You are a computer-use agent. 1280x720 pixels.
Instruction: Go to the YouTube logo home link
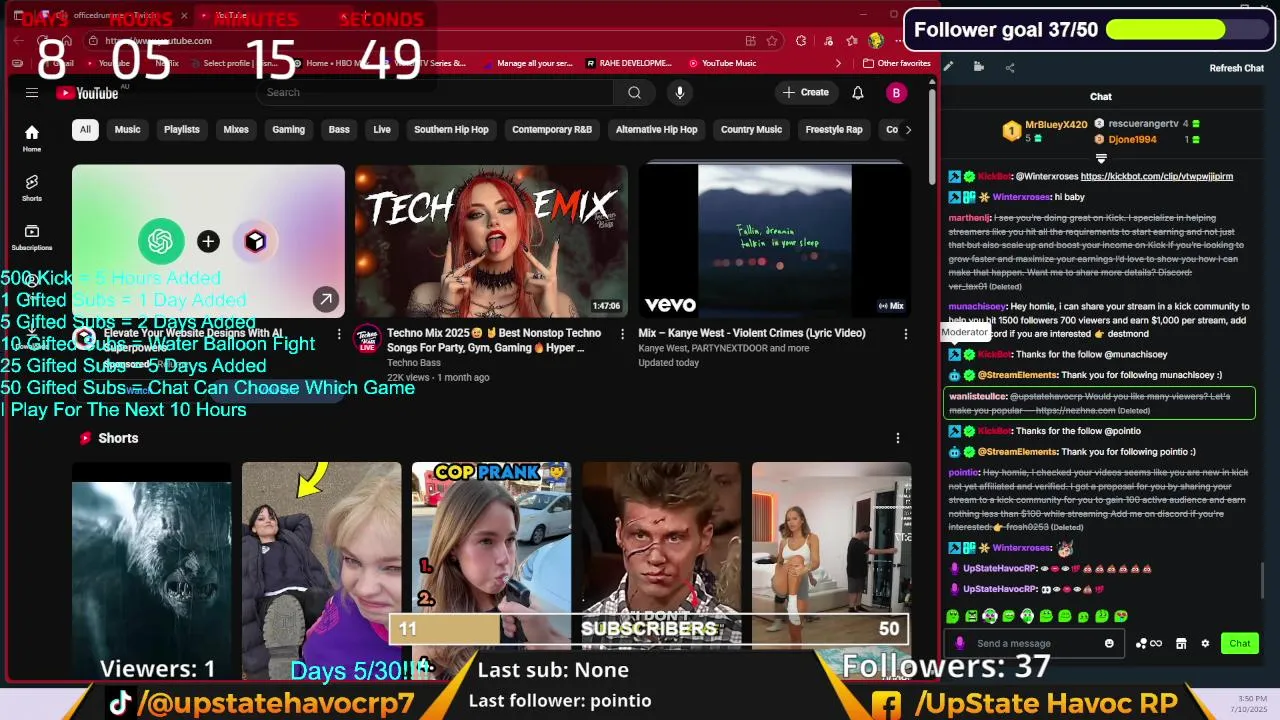tap(88, 93)
